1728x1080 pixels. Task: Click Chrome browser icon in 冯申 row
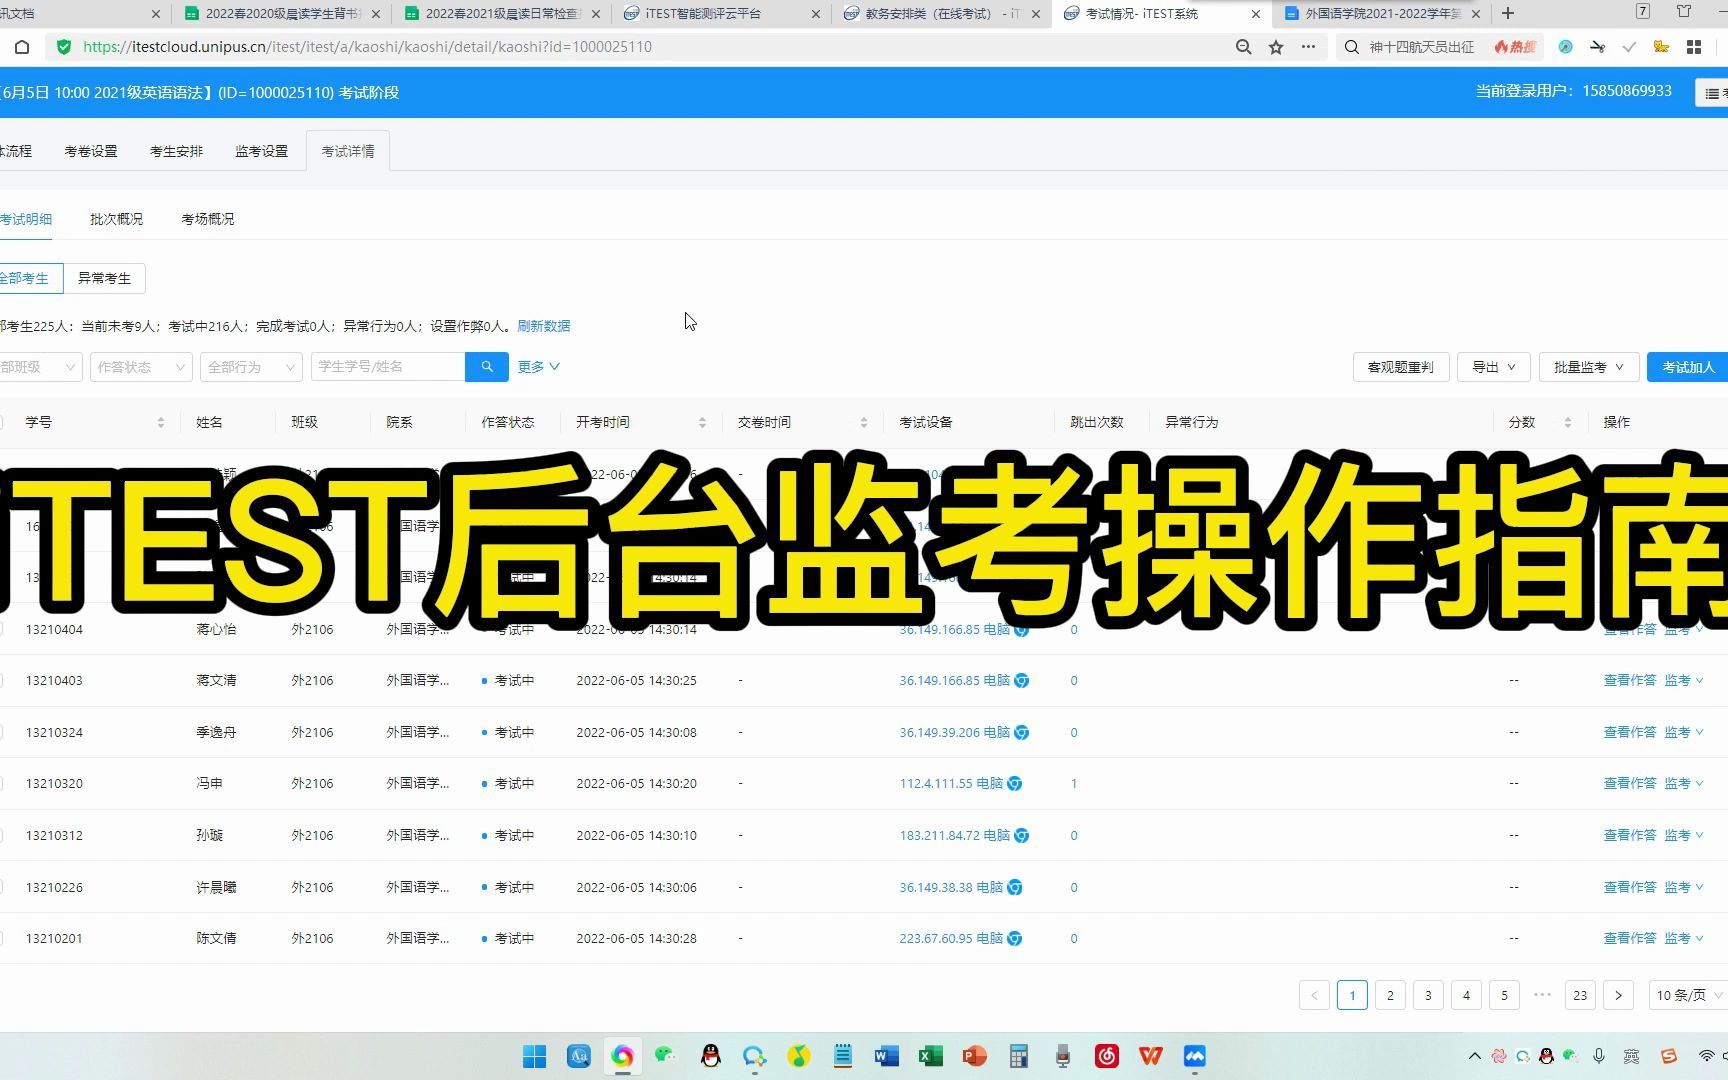1014,783
